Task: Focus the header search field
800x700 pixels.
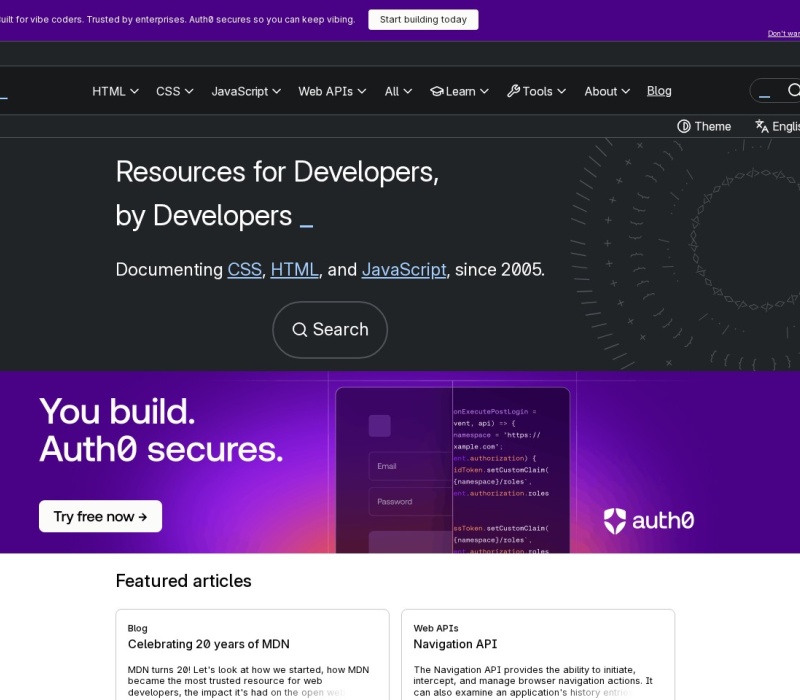Action: 774,91
